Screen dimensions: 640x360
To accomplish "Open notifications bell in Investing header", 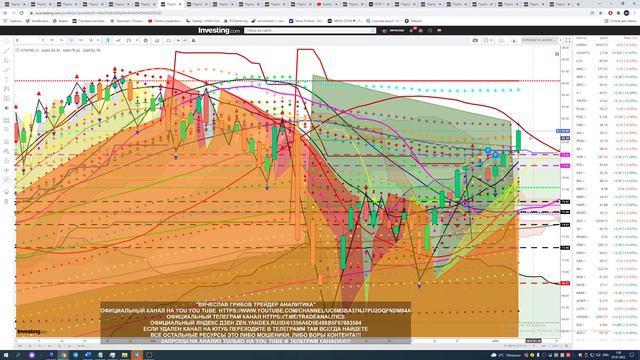I will tap(412, 30).
